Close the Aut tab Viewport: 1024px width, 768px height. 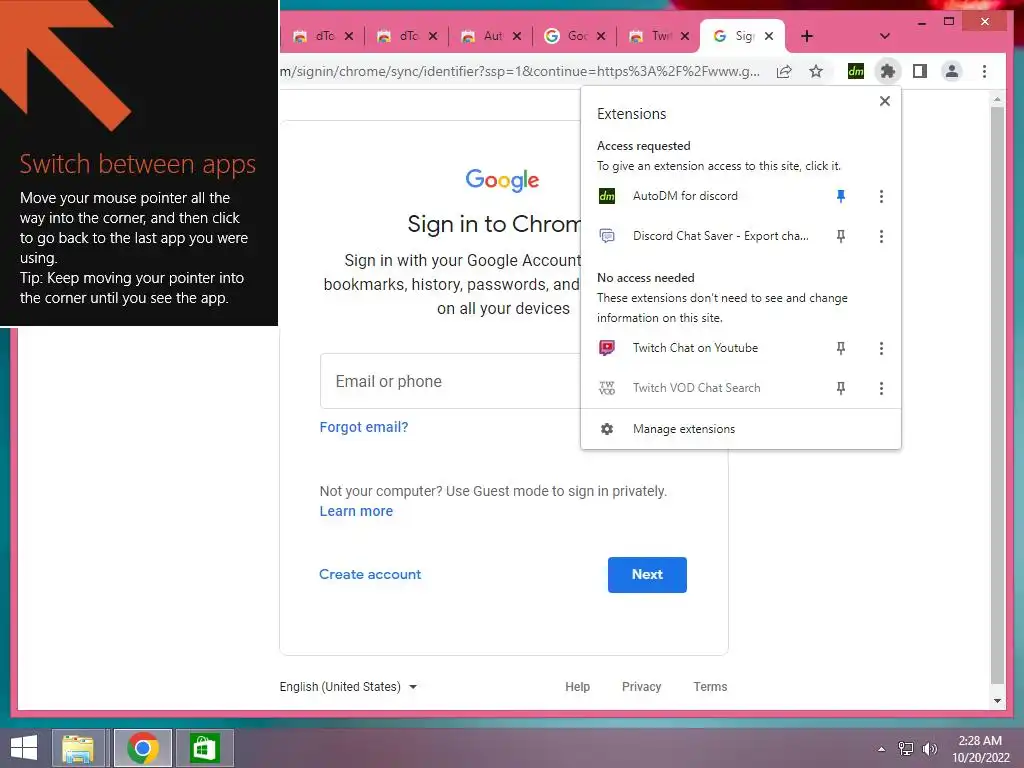pos(517,36)
